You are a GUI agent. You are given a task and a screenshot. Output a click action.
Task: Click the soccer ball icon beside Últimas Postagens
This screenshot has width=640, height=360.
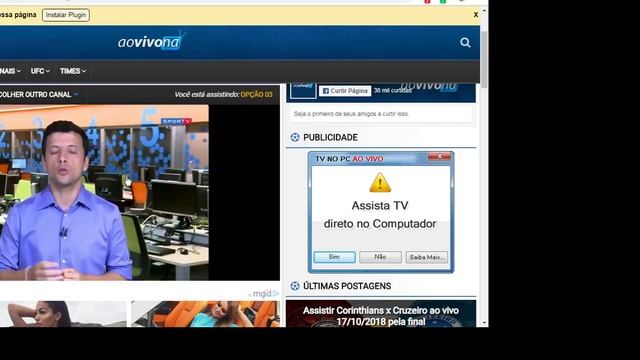click(x=295, y=286)
